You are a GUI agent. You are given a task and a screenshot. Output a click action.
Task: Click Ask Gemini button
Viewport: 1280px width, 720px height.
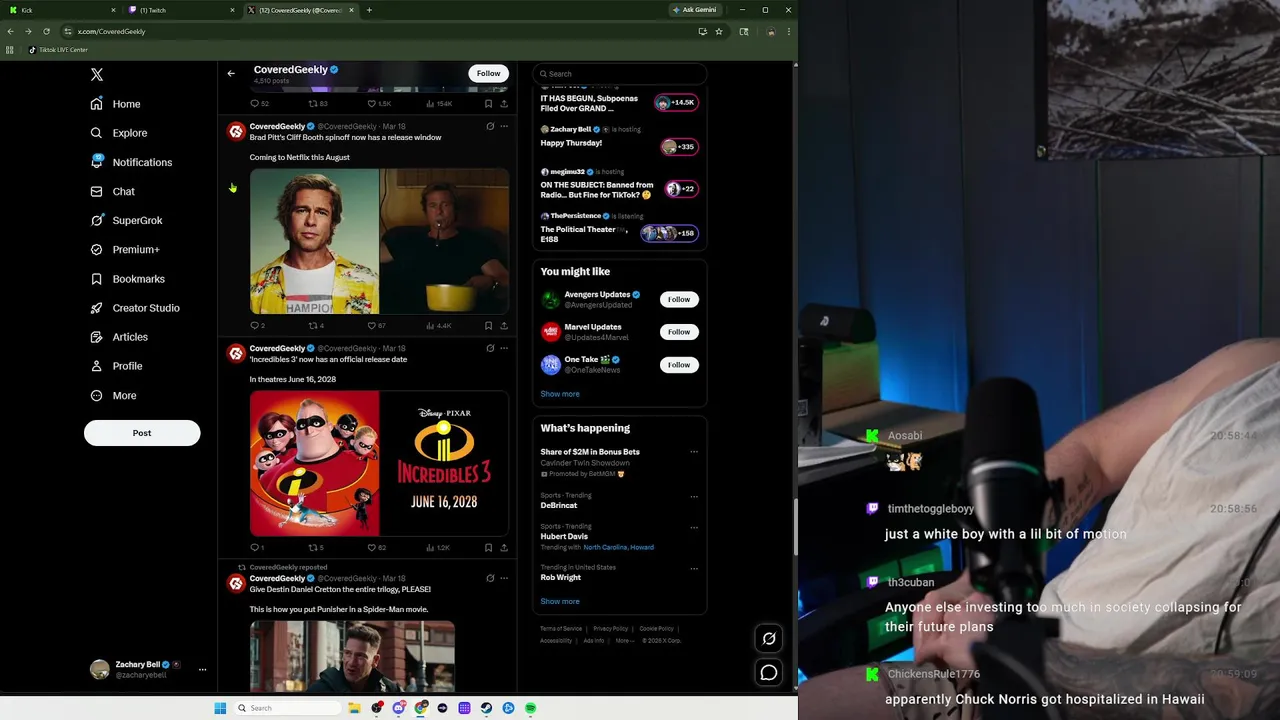695,10
